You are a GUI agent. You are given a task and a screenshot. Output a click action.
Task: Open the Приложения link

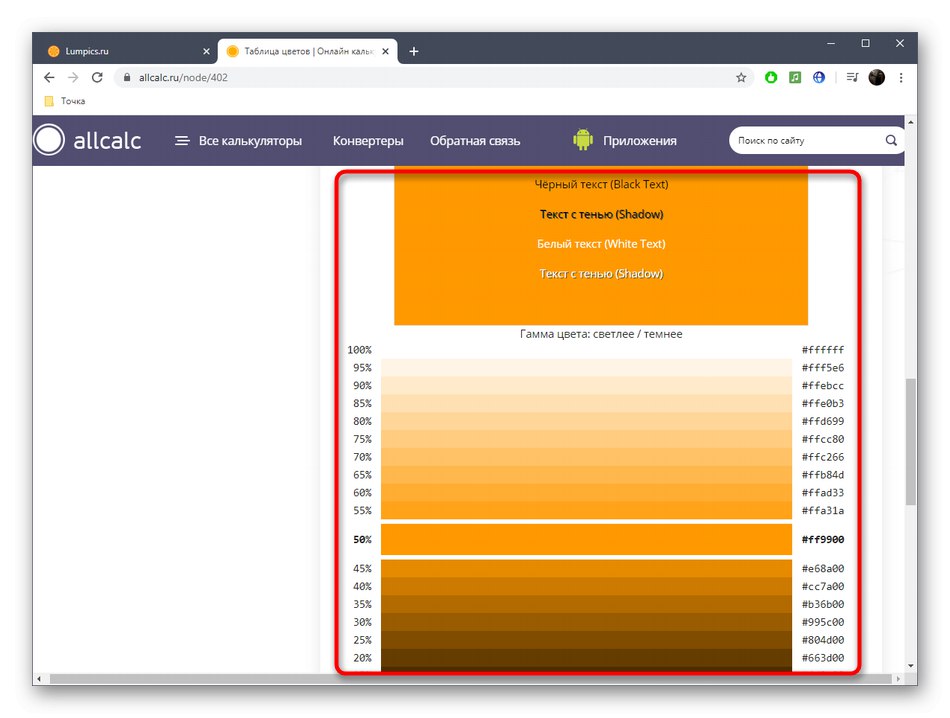coord(640,141)
